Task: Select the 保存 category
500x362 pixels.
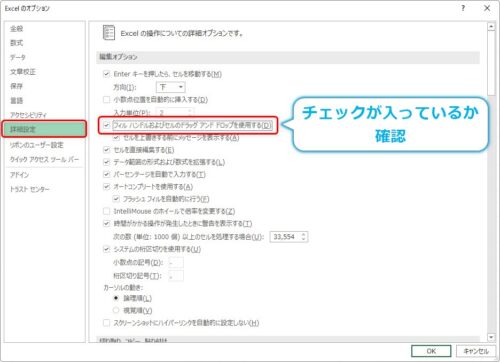Action: 17,86
